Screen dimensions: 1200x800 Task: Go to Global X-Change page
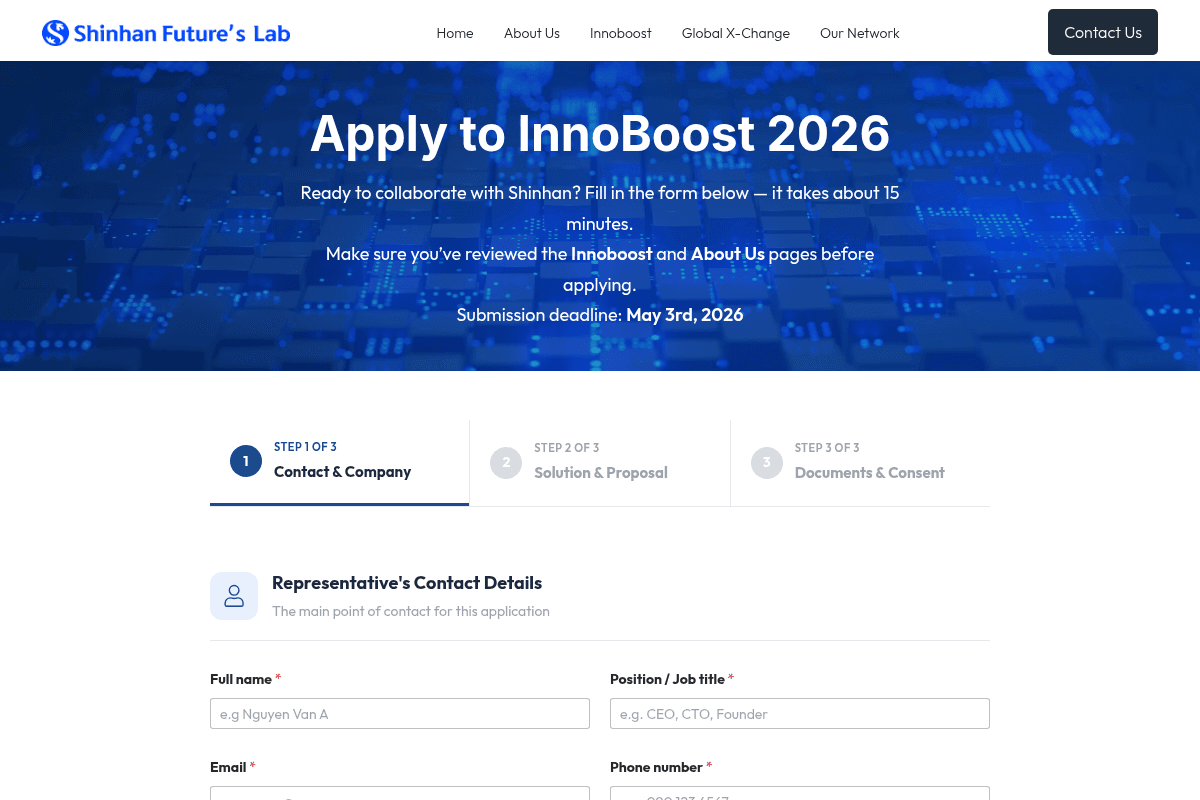tap(735, 33)
